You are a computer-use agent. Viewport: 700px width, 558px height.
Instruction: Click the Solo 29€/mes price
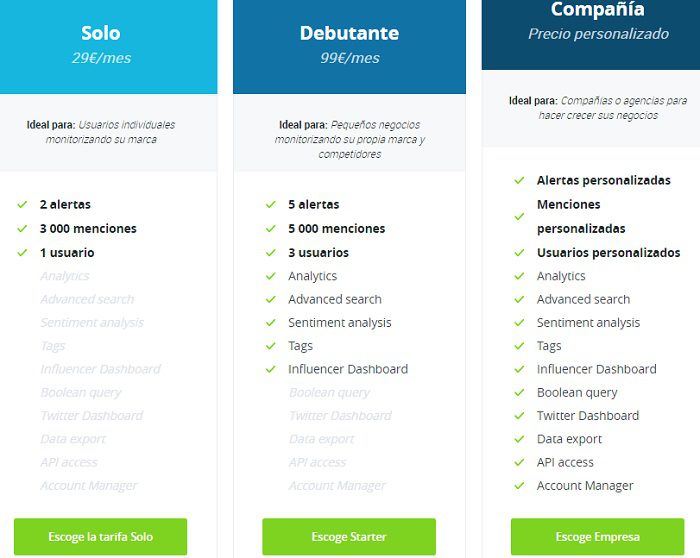[100, 58]
